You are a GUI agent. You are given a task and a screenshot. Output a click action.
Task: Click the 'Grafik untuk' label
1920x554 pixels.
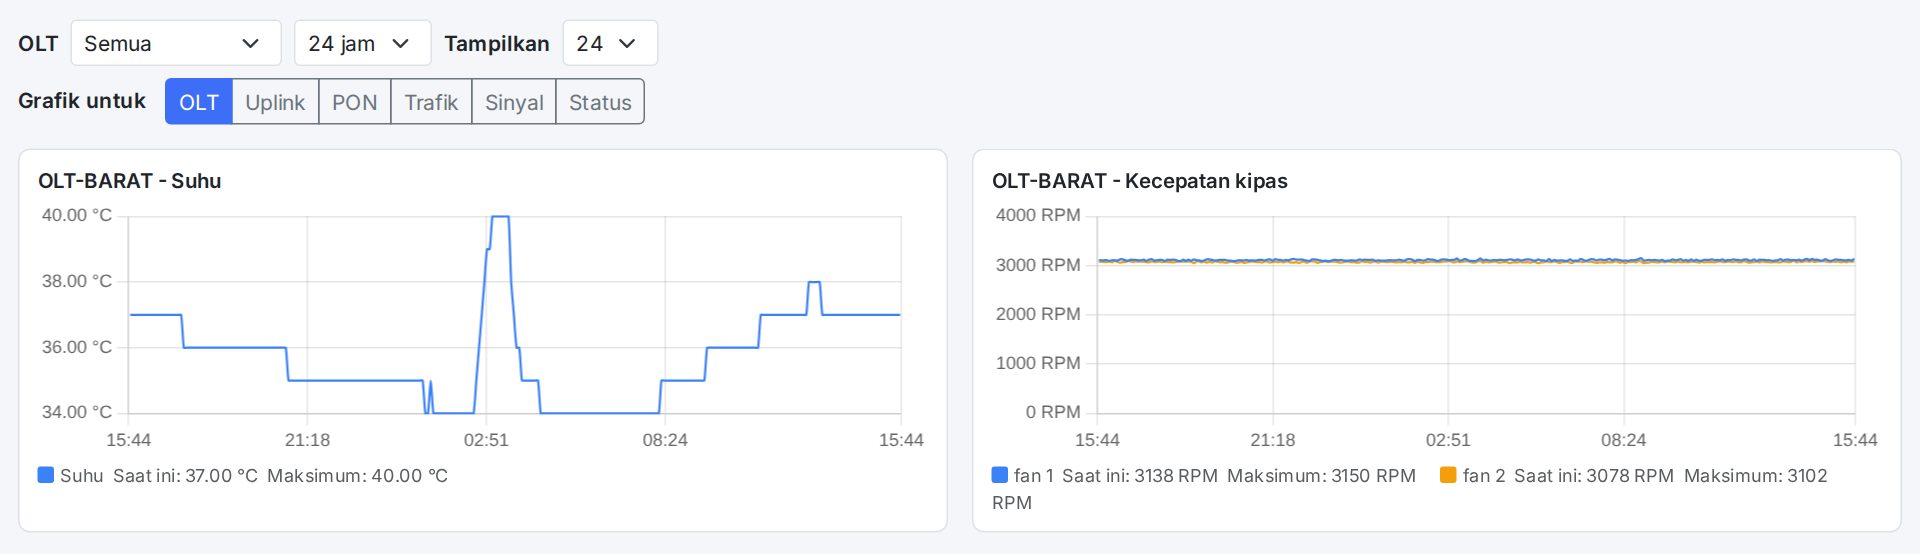point(82,101)
